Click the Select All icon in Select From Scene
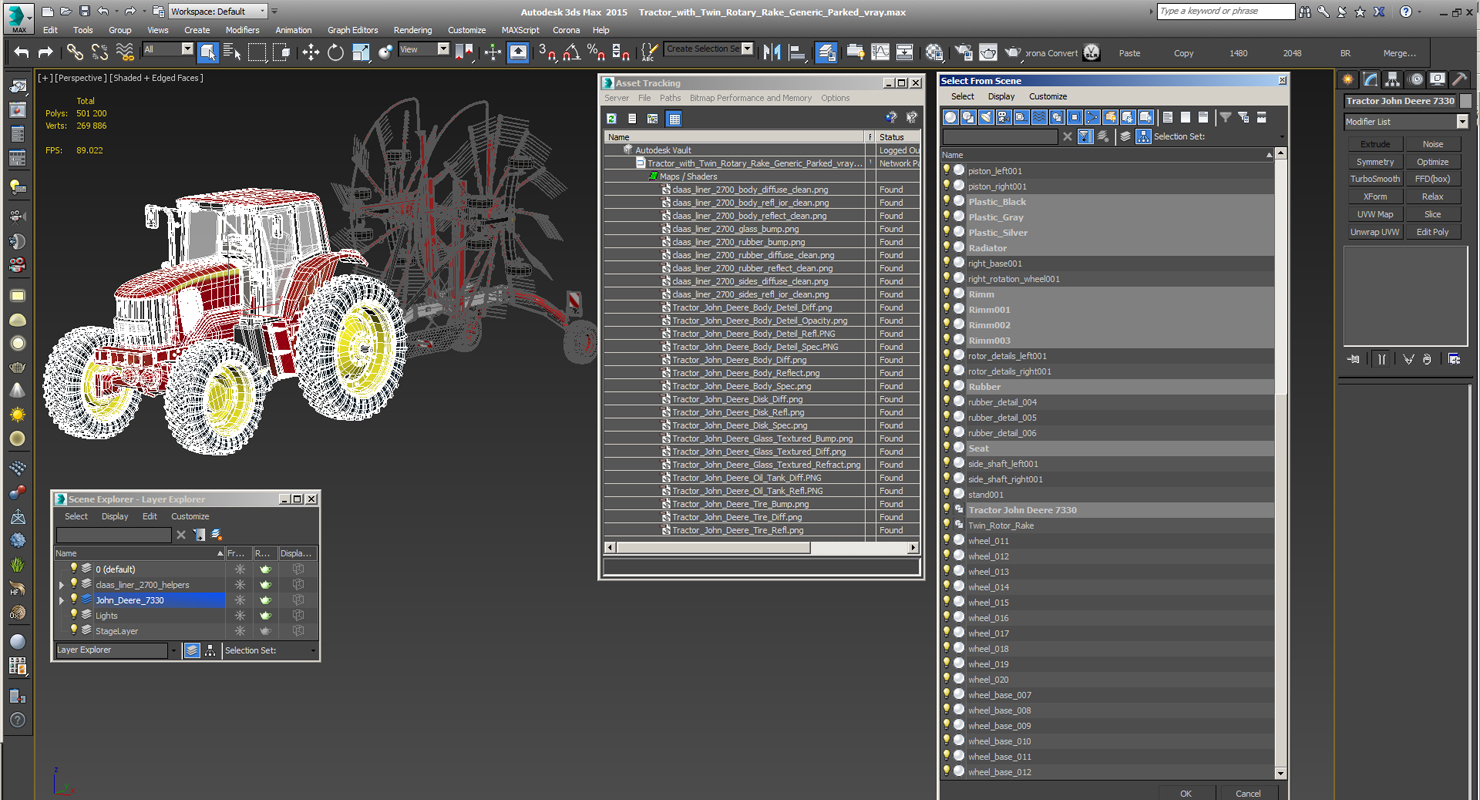This screenshot has height=800, width=1480. (1167, 117)
